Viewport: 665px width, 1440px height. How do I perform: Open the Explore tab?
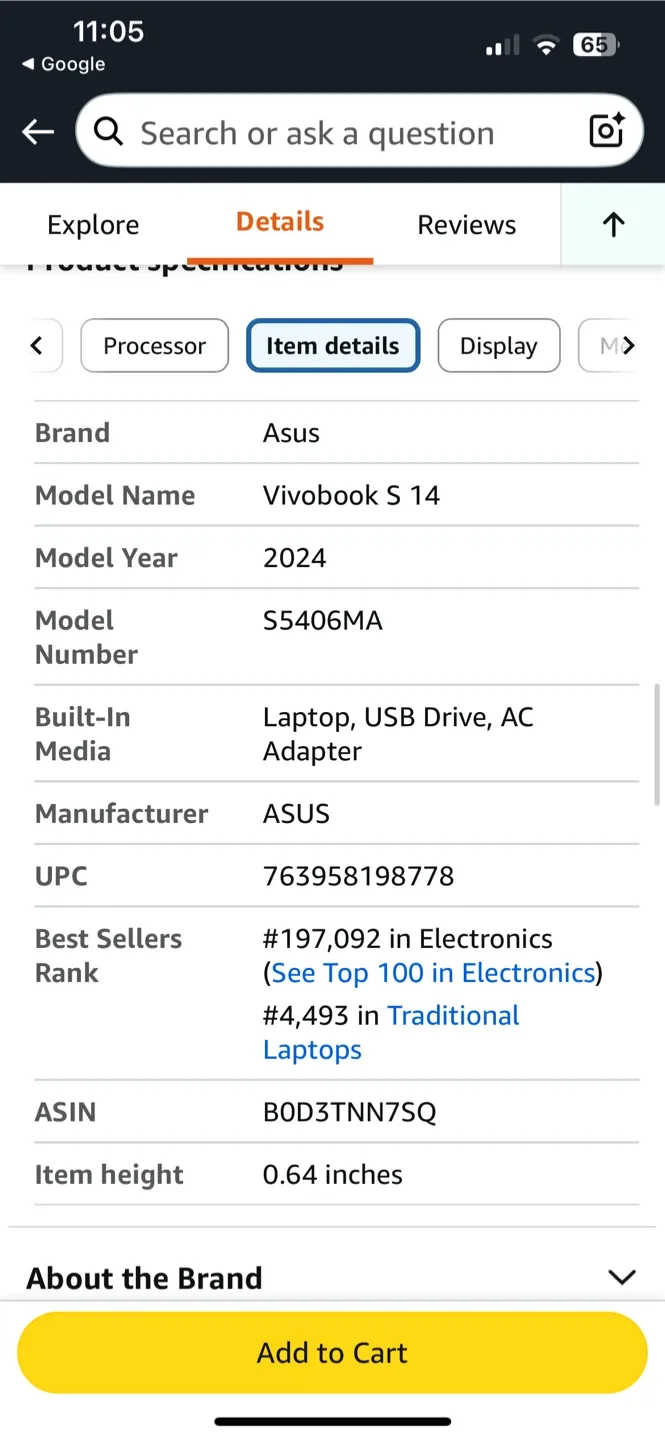pyautogui.click(x=93, y=224)
